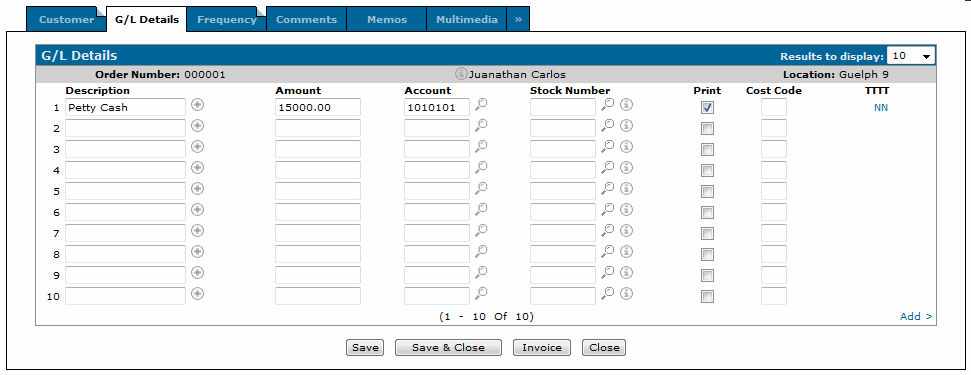Enable the Print checkbox on row 6
Viewport: 971px width, 375px height.
pyautogui.click(x=707, y=213)
